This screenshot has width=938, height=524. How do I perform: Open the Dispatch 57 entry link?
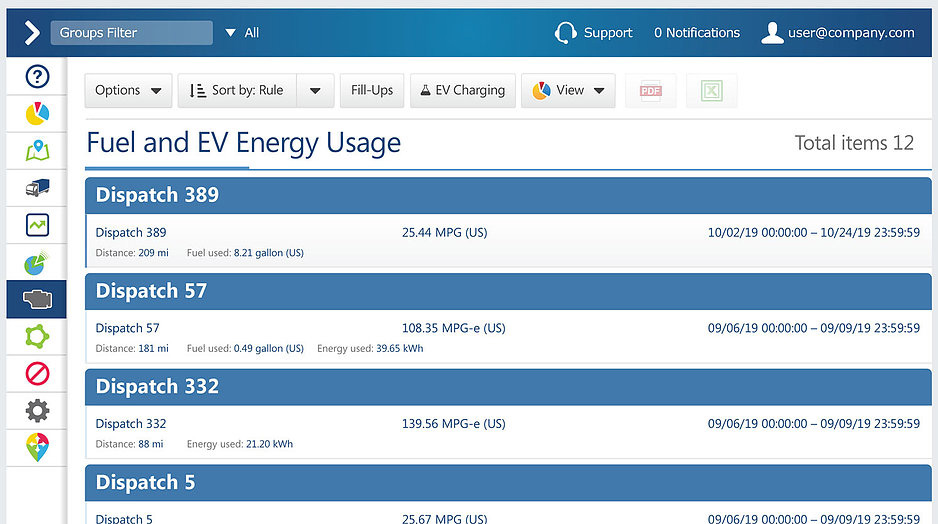click(x=127, y=328)
